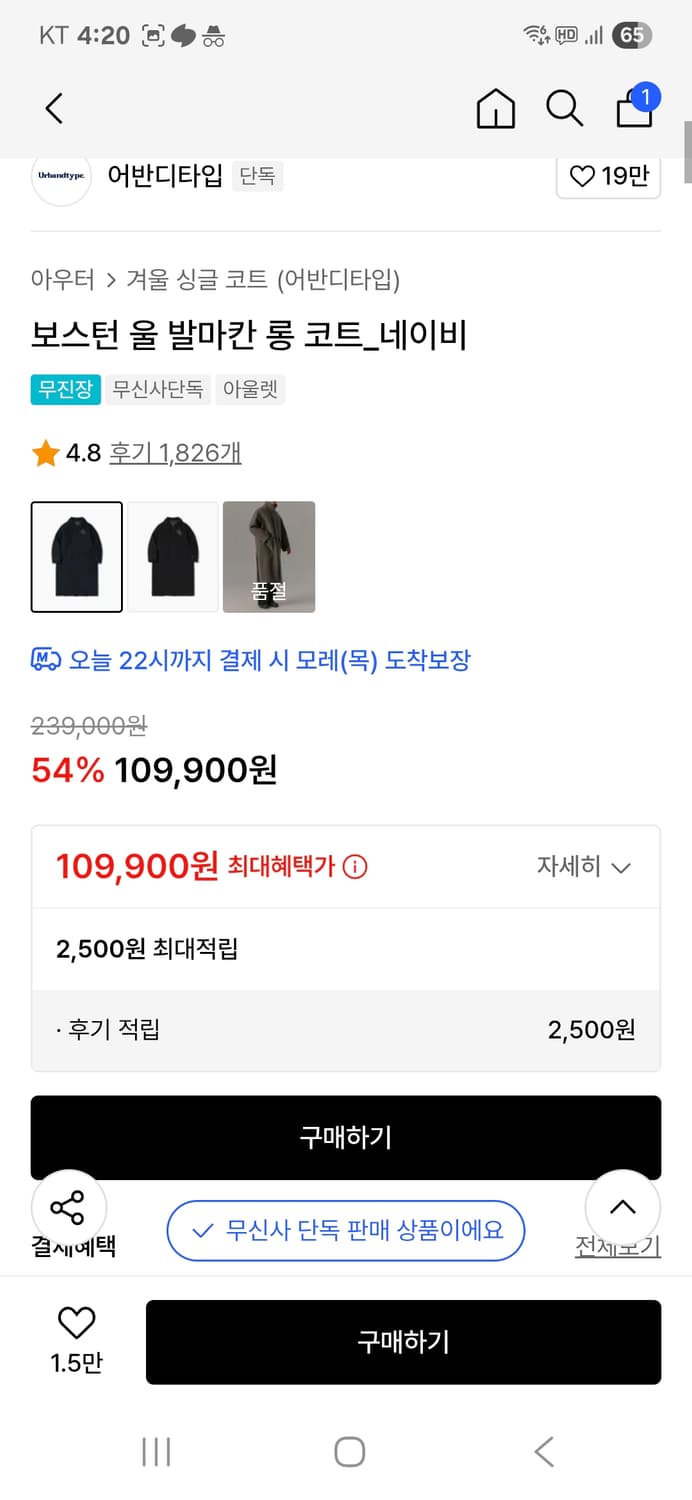This screenshot has width=692, height=1500.
Task: Tap the star icon beside the 4.8 rating
Action: [x=41, y=453]
